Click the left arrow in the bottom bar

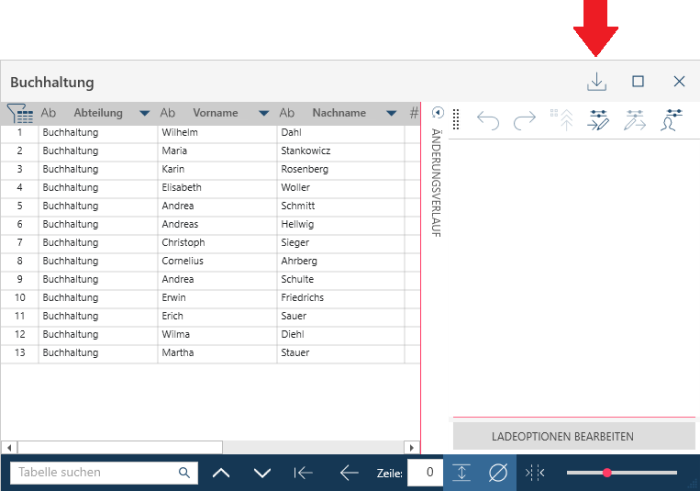349,472
